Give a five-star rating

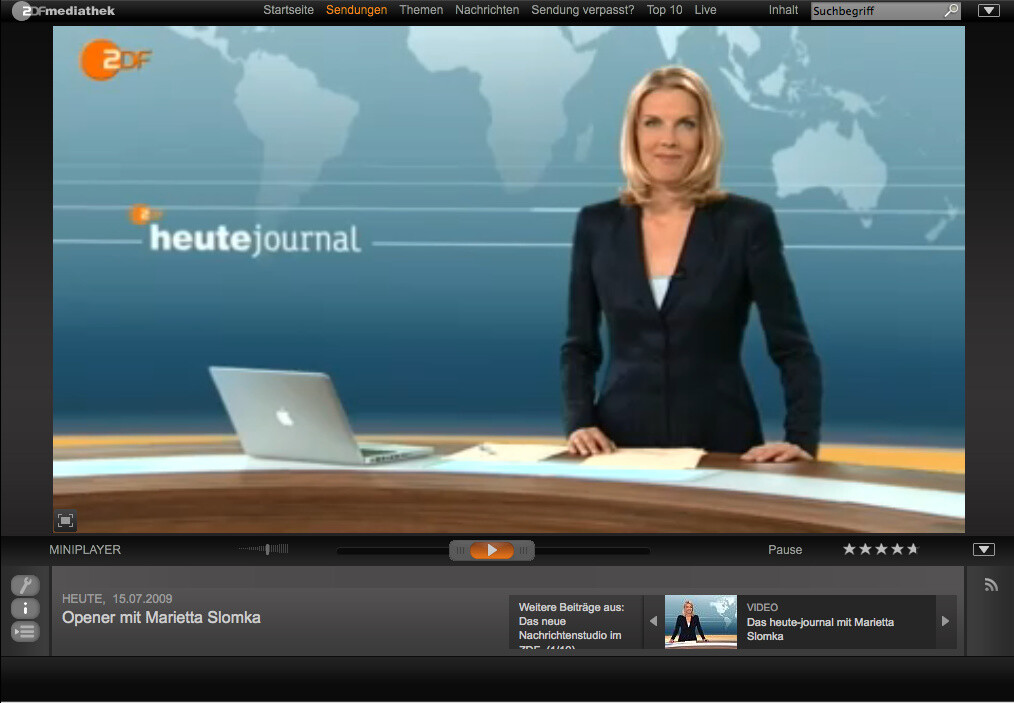click(x=912, y=549)
